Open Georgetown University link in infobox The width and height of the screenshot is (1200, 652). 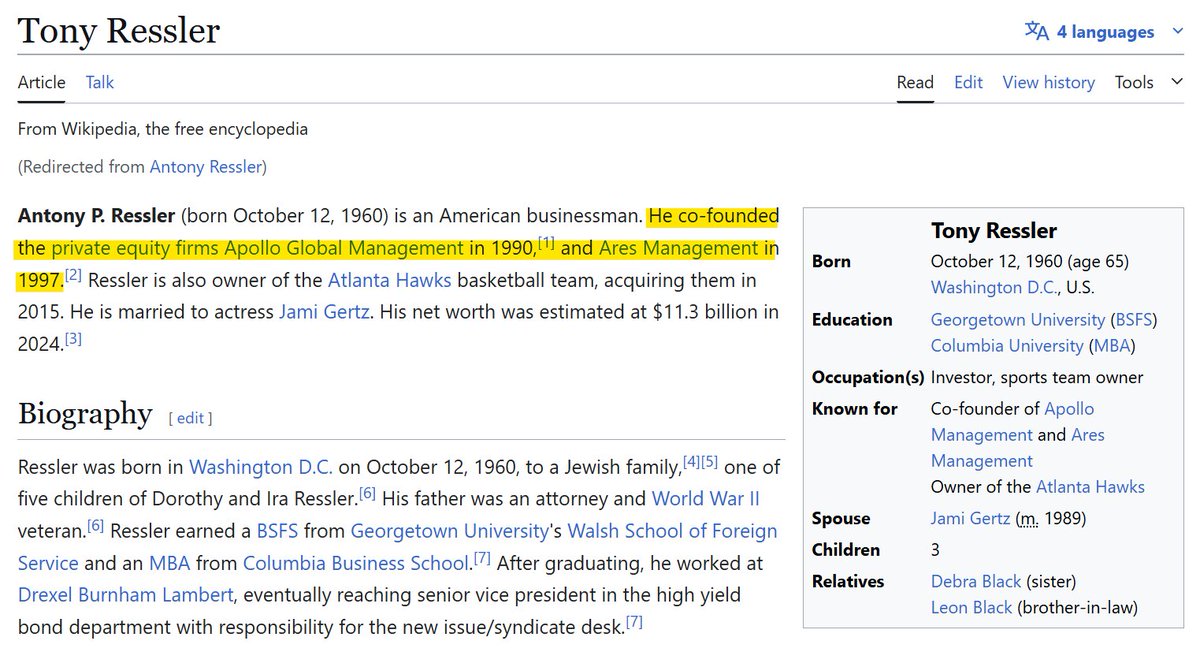tap(1017, 319)
